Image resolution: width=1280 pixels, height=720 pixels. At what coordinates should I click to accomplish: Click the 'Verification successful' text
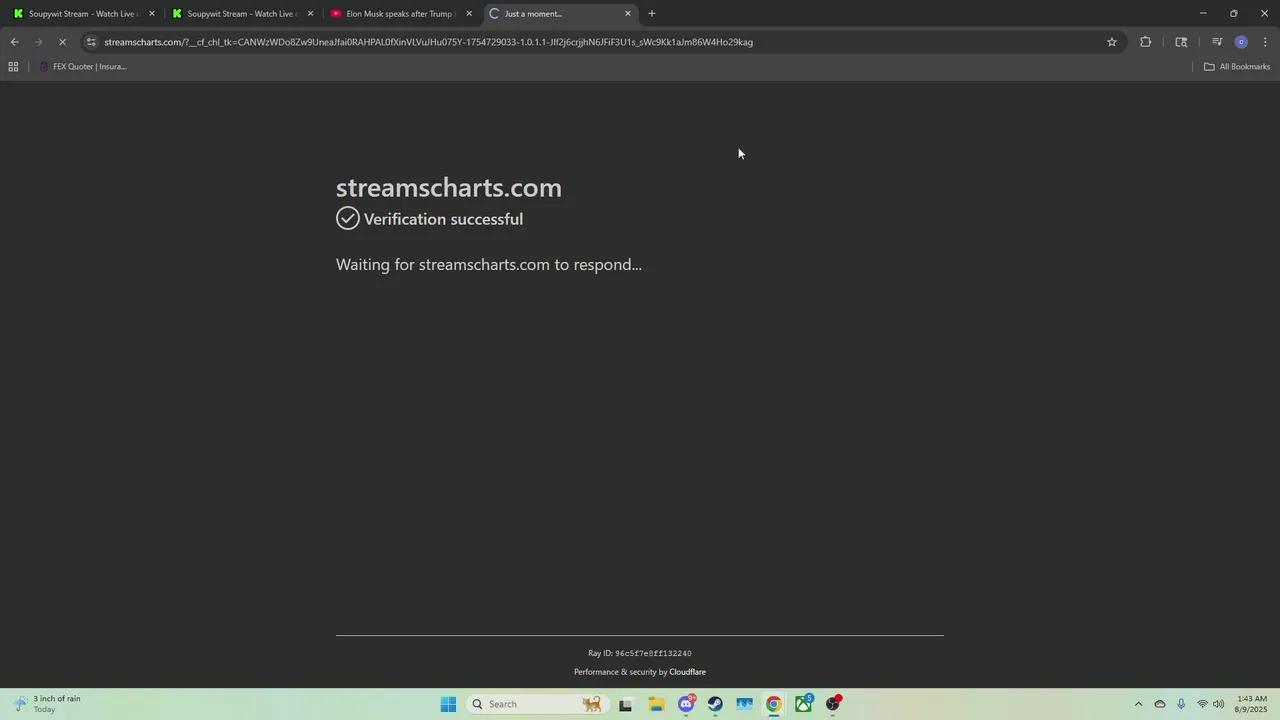(443, 219)
